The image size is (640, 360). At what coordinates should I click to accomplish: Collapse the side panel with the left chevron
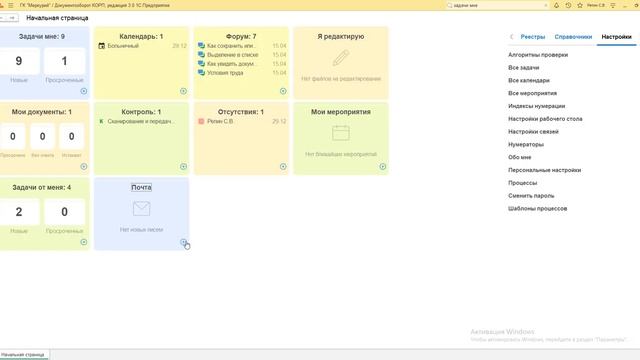(511, 37)
